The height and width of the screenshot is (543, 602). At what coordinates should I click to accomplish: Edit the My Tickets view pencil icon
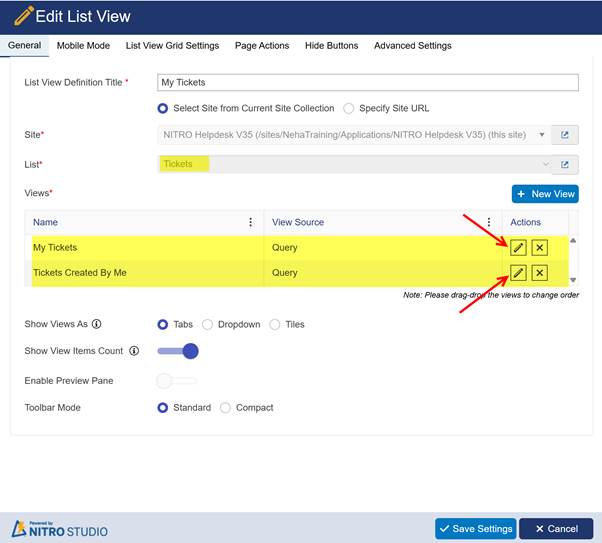point(518,247)
